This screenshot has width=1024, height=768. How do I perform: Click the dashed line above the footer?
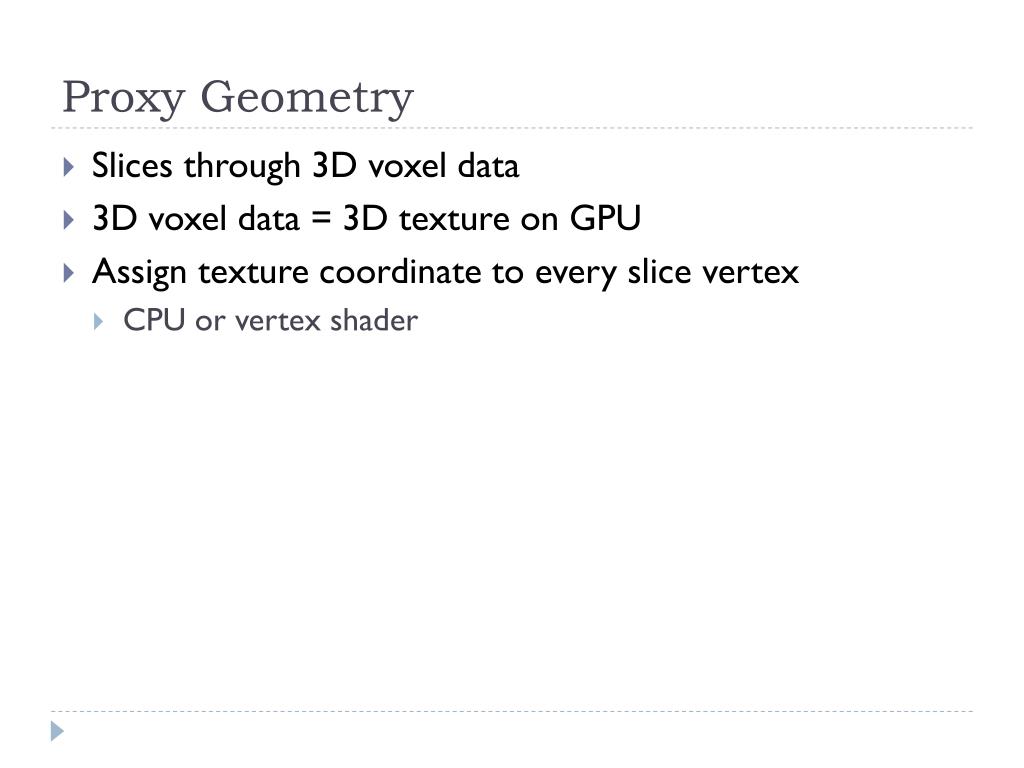click(x=512, y=711)
